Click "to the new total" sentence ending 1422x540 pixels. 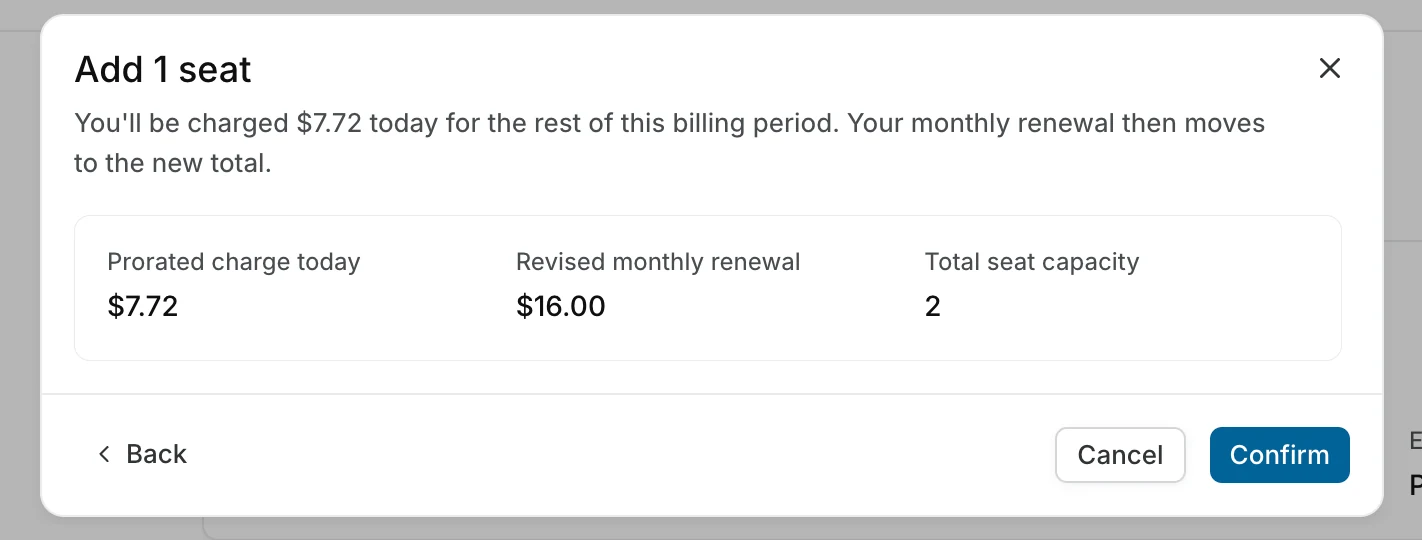tap(173, 163)
